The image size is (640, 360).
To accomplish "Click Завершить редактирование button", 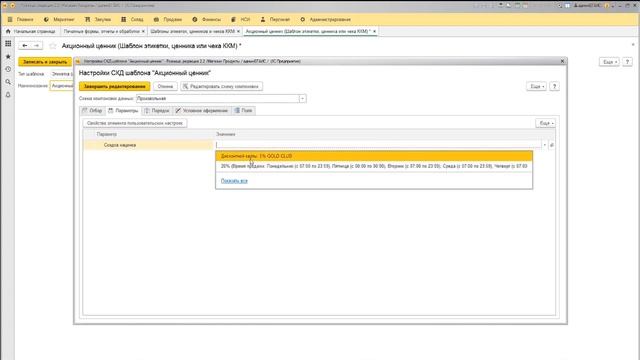I will point(115,87).
